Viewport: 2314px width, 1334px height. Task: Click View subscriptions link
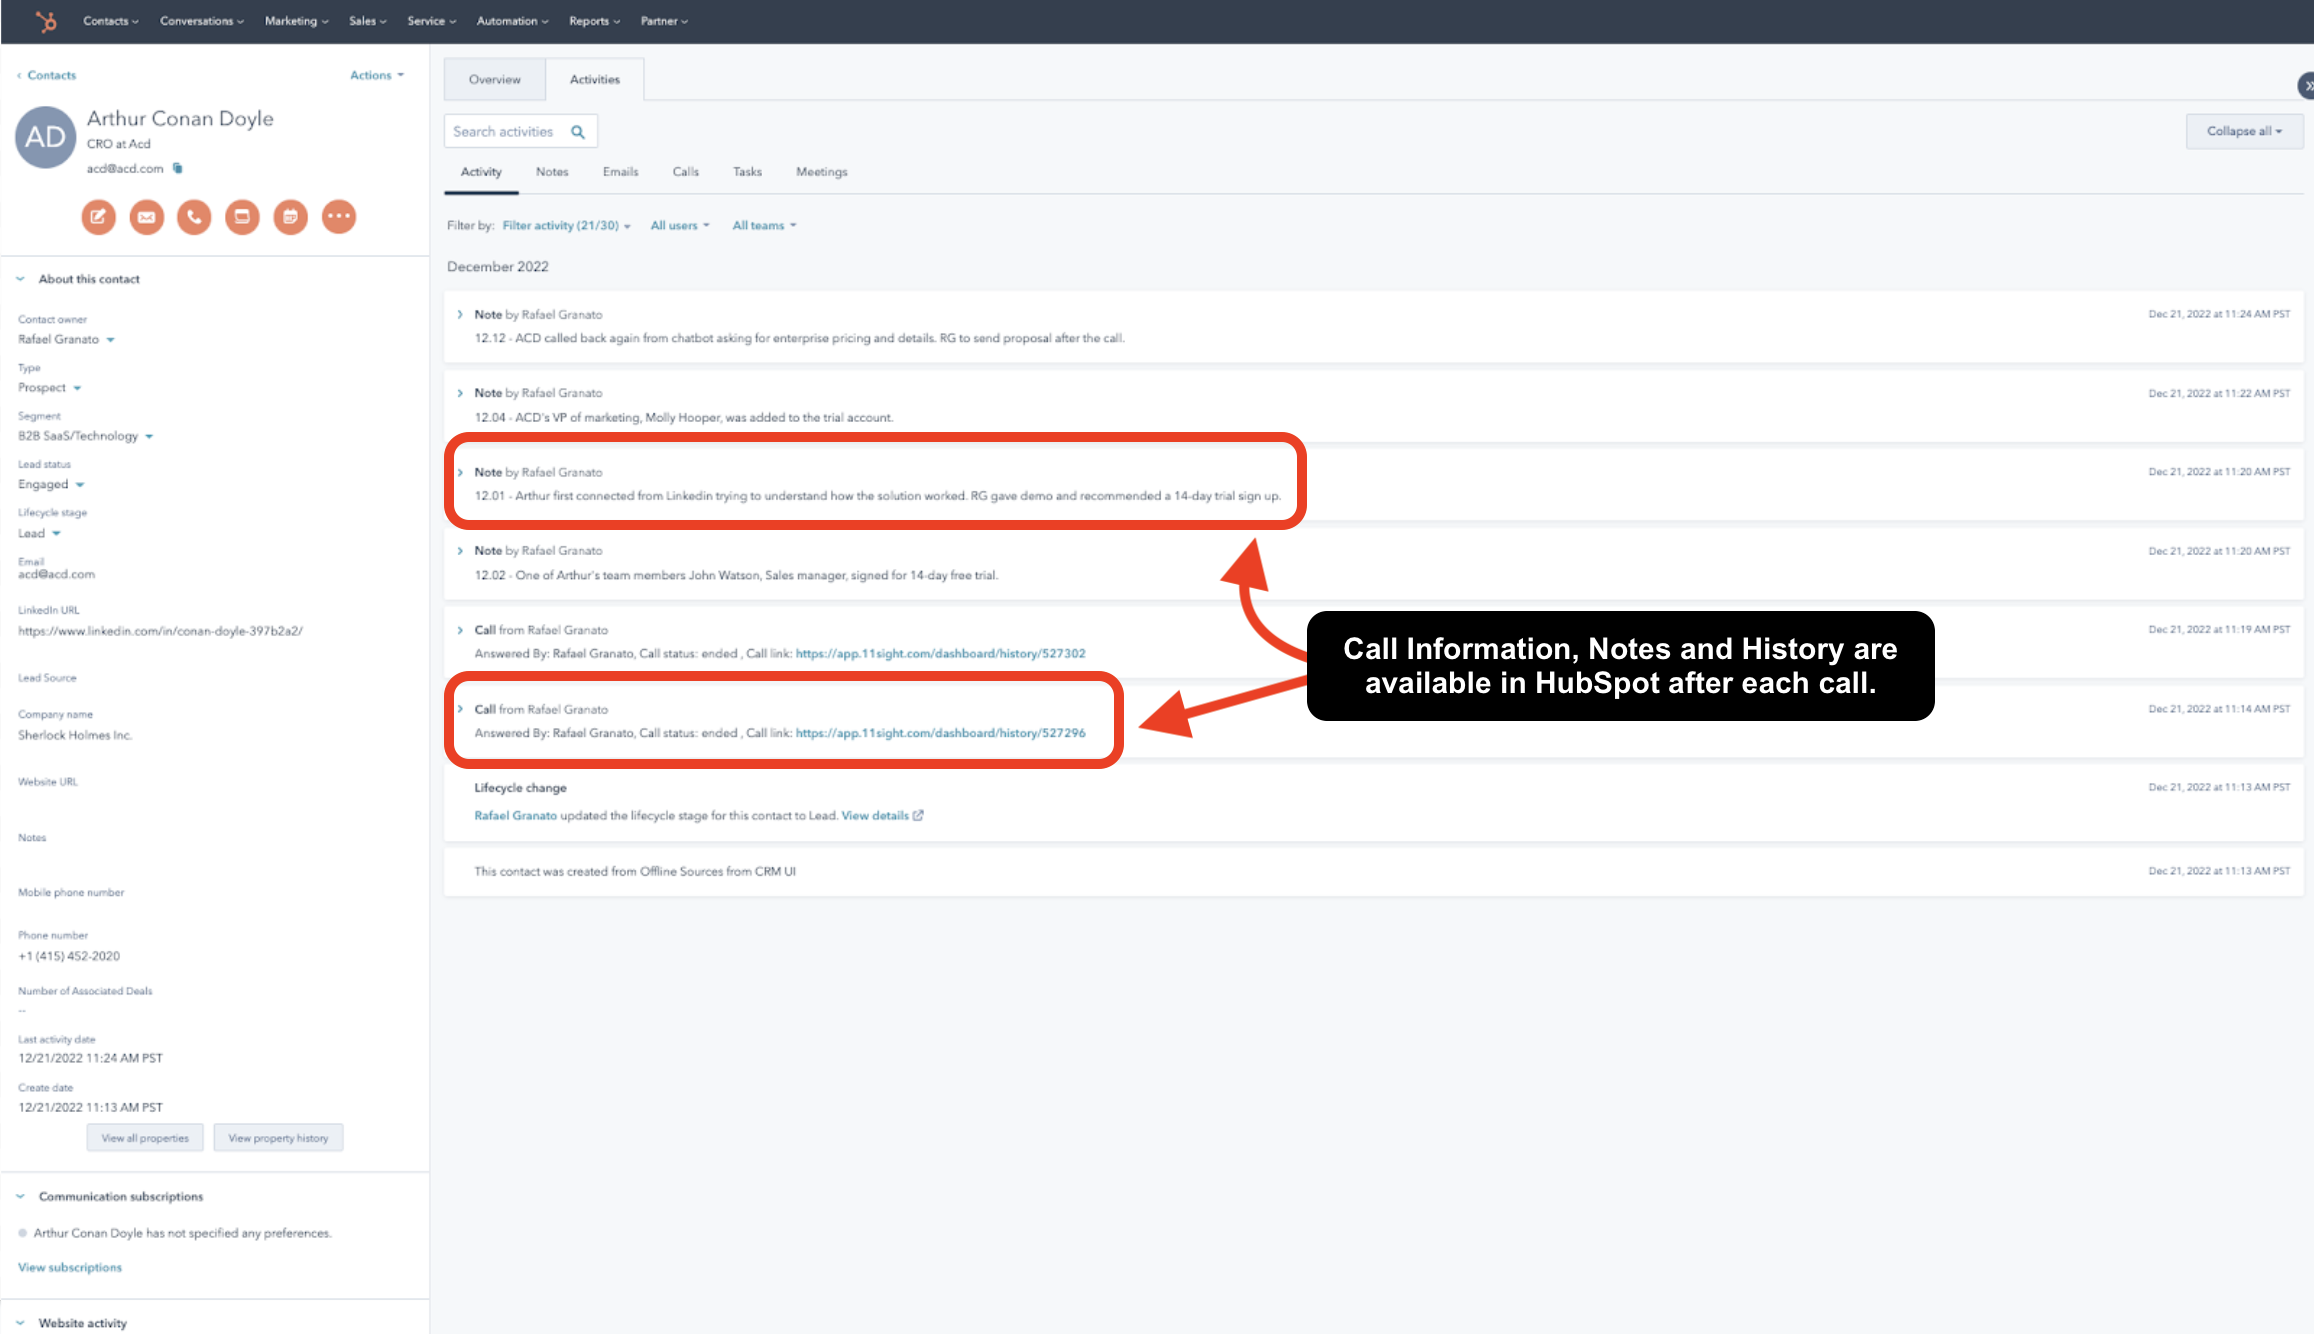[70, 1267]
